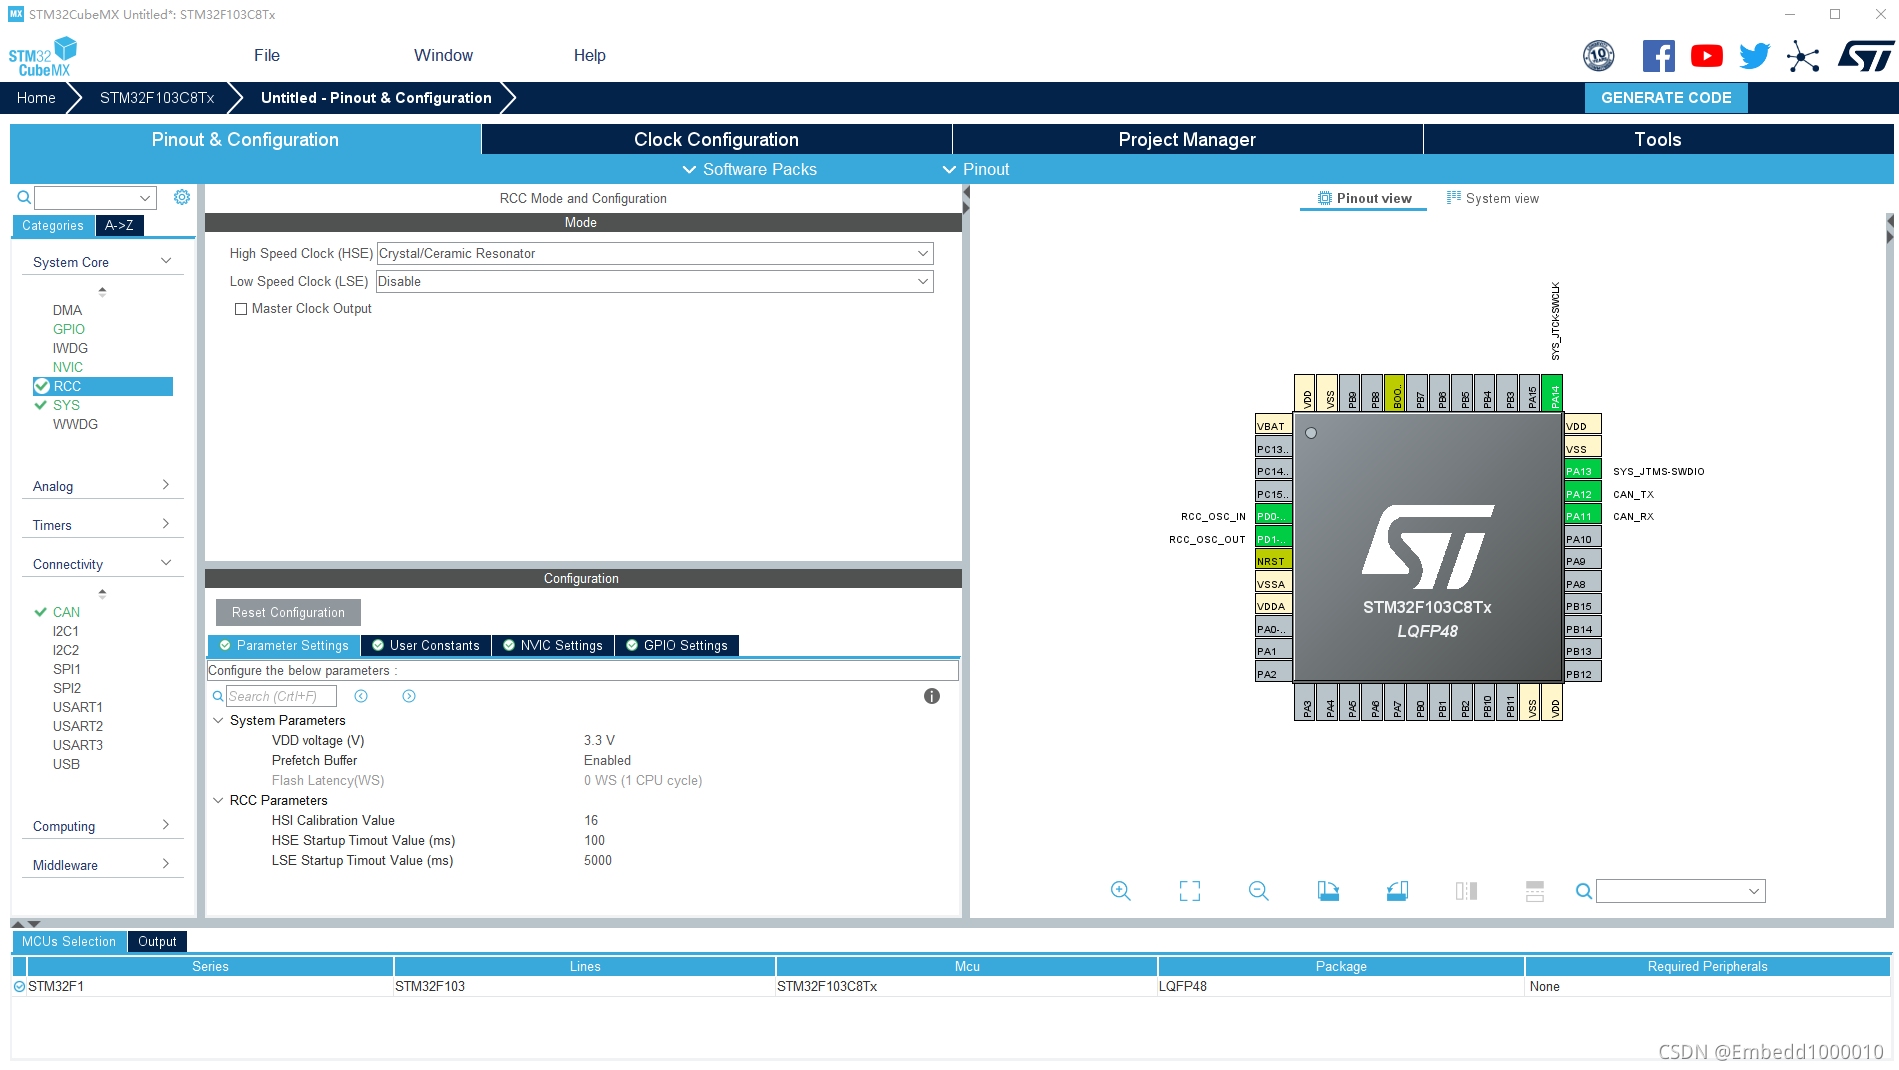This screenshot has height=1070, width=1899.
Task: Open the High Speed Clock (HSE) dropdown
Action: [655, 254]
